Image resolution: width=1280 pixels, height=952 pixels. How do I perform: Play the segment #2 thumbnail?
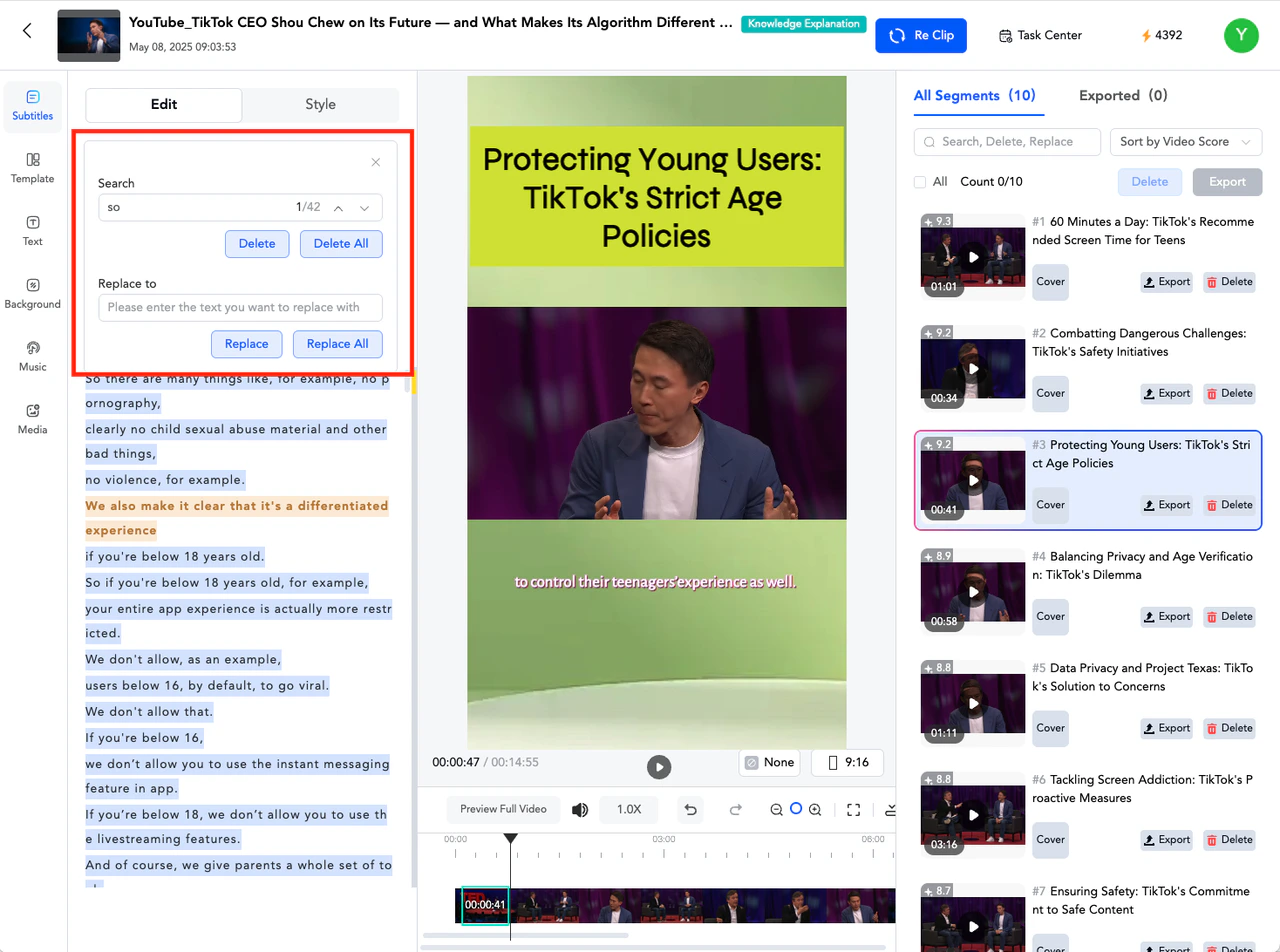coord(973,369)
